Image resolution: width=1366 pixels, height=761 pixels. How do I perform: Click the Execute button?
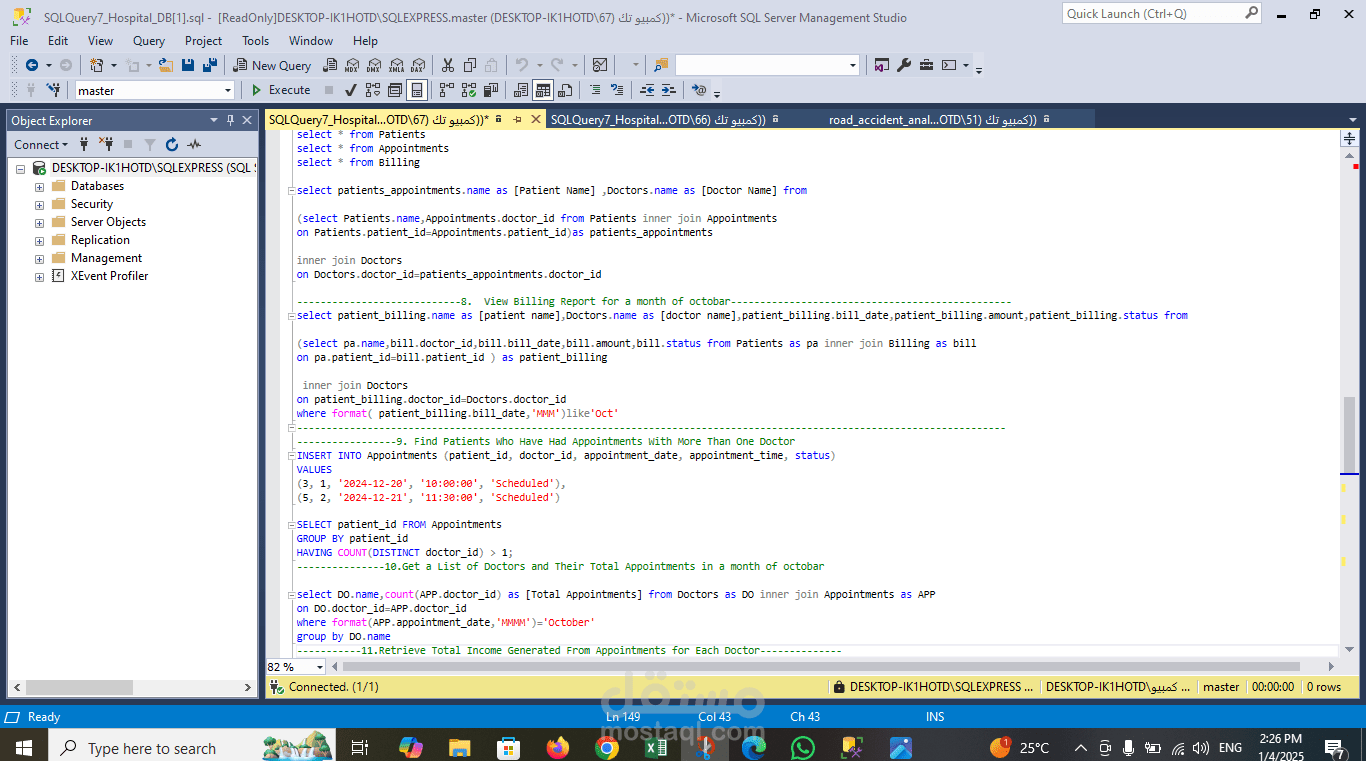click(281, 90)
